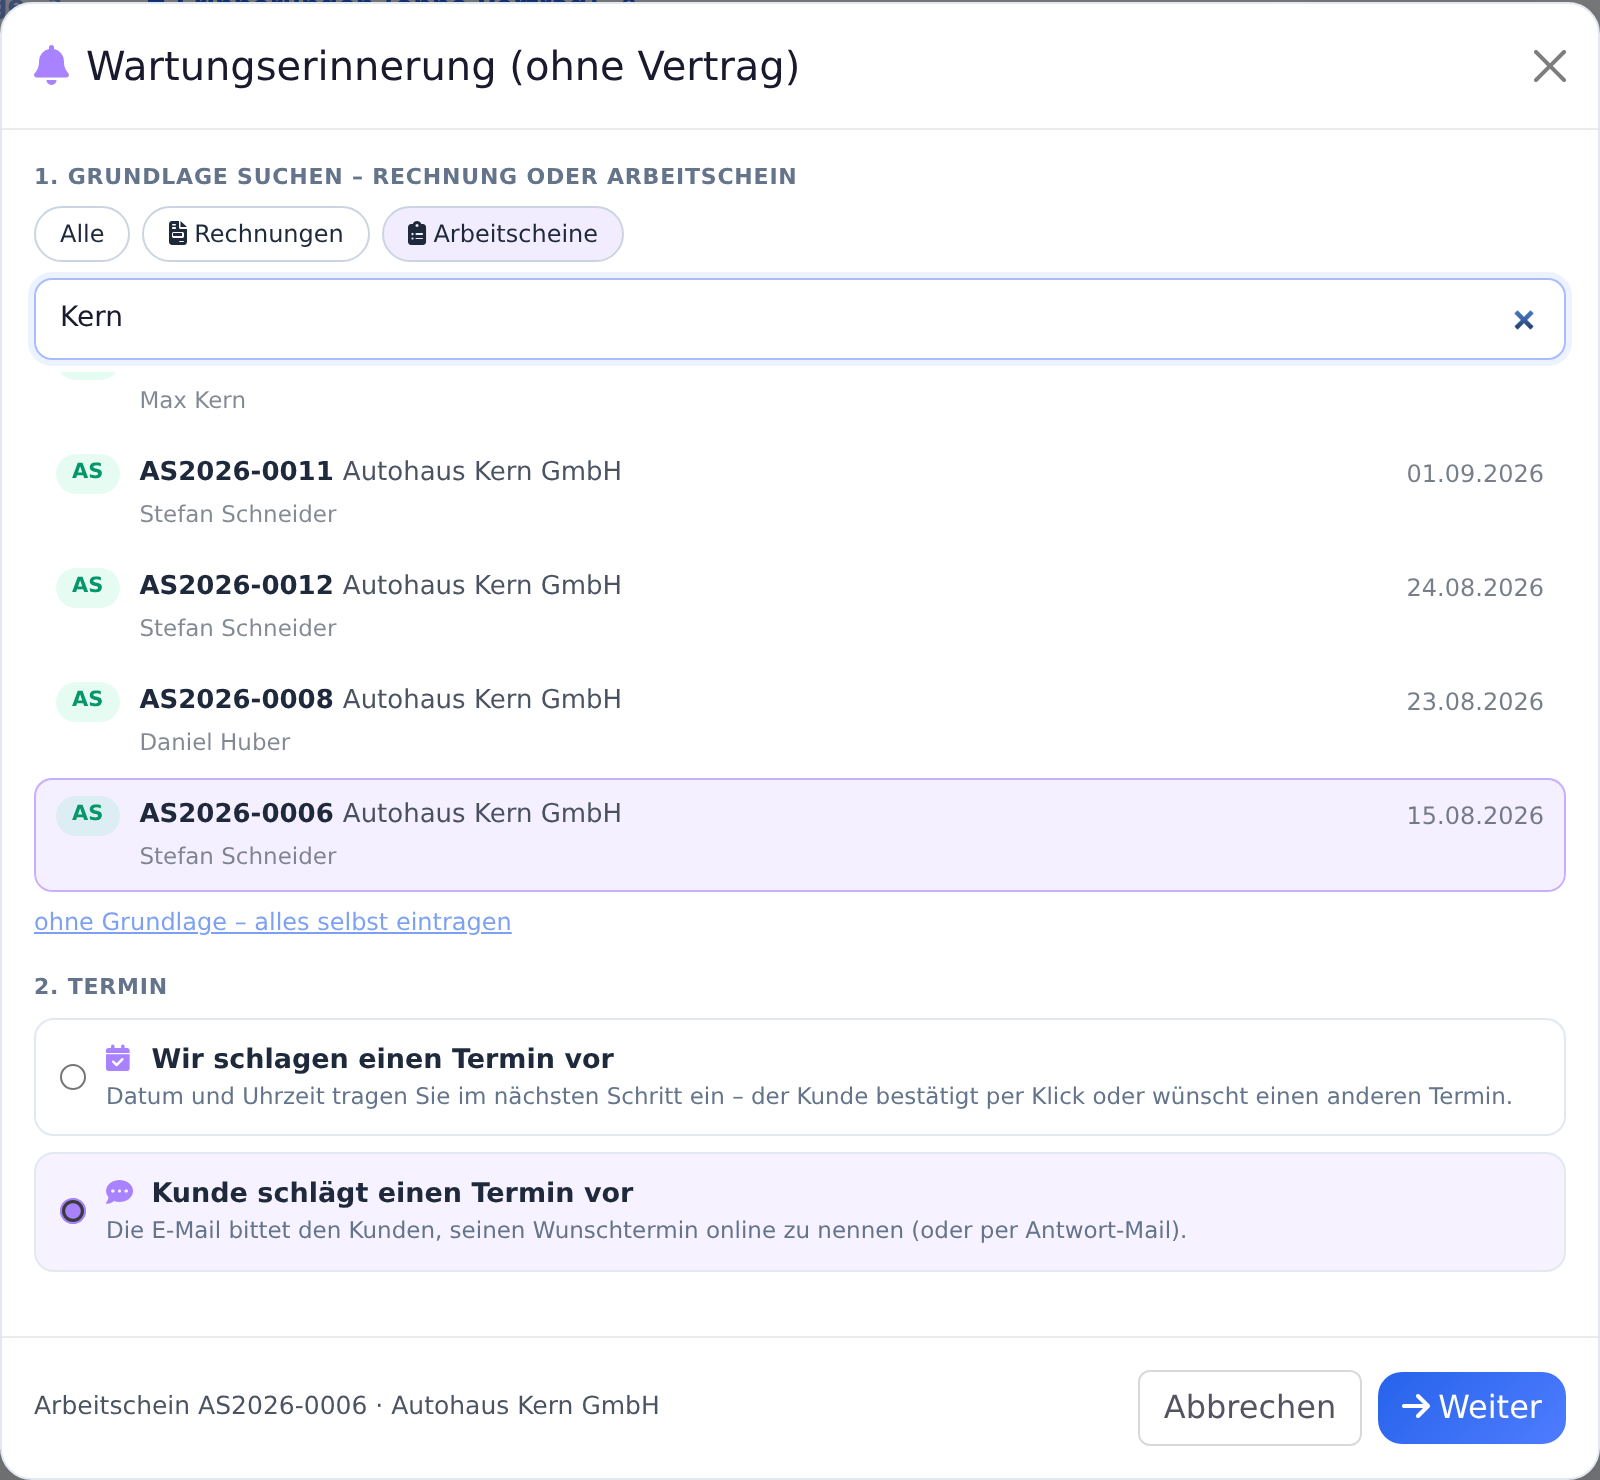Click 'Stefan Schneider' under AS2026-0012
Screen dimensions: 1600x1480
(x=238, y=628)
